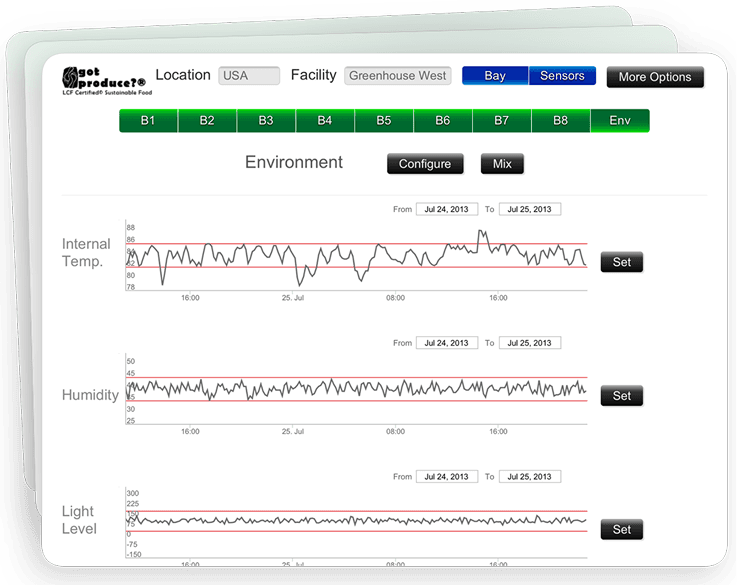Click the Mix button

coord(502,164)
